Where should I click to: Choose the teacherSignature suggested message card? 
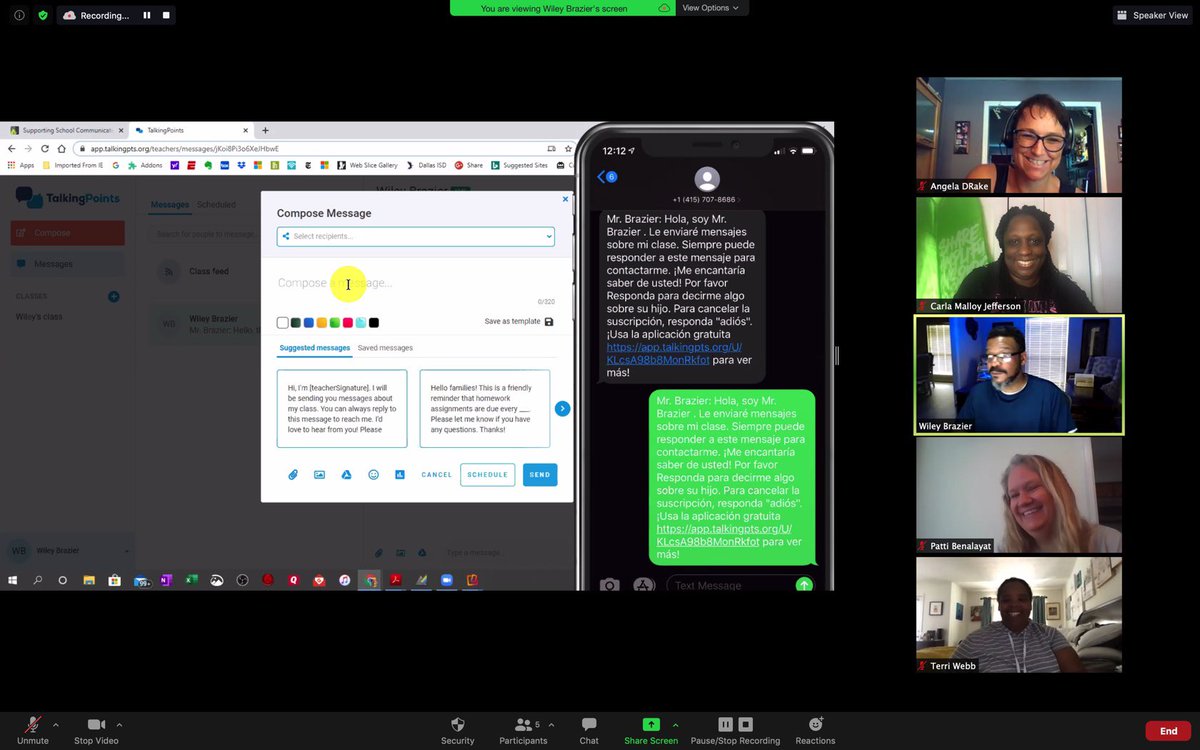pyautogui.click(x=342, y=408)
